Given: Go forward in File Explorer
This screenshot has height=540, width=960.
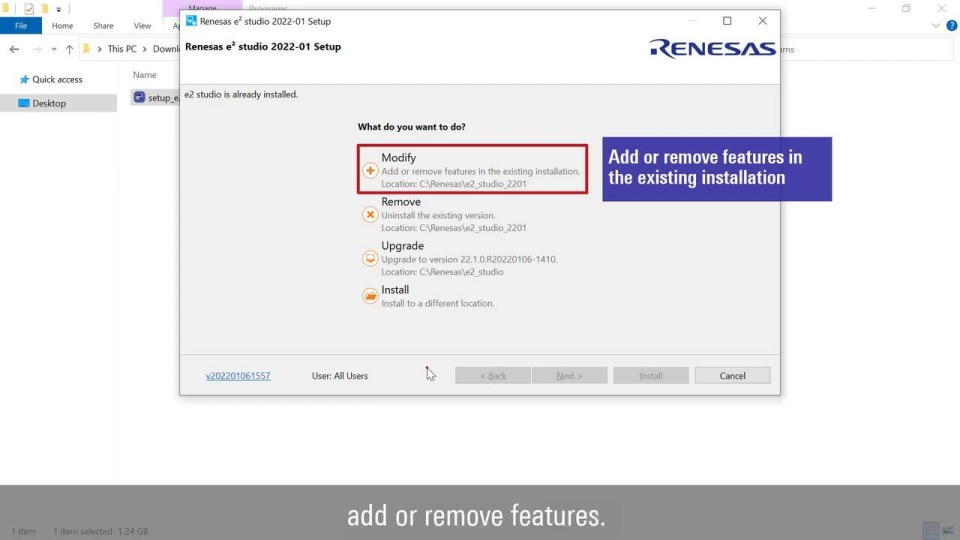Looking at the screenshot, I should (x=37, y=49).
